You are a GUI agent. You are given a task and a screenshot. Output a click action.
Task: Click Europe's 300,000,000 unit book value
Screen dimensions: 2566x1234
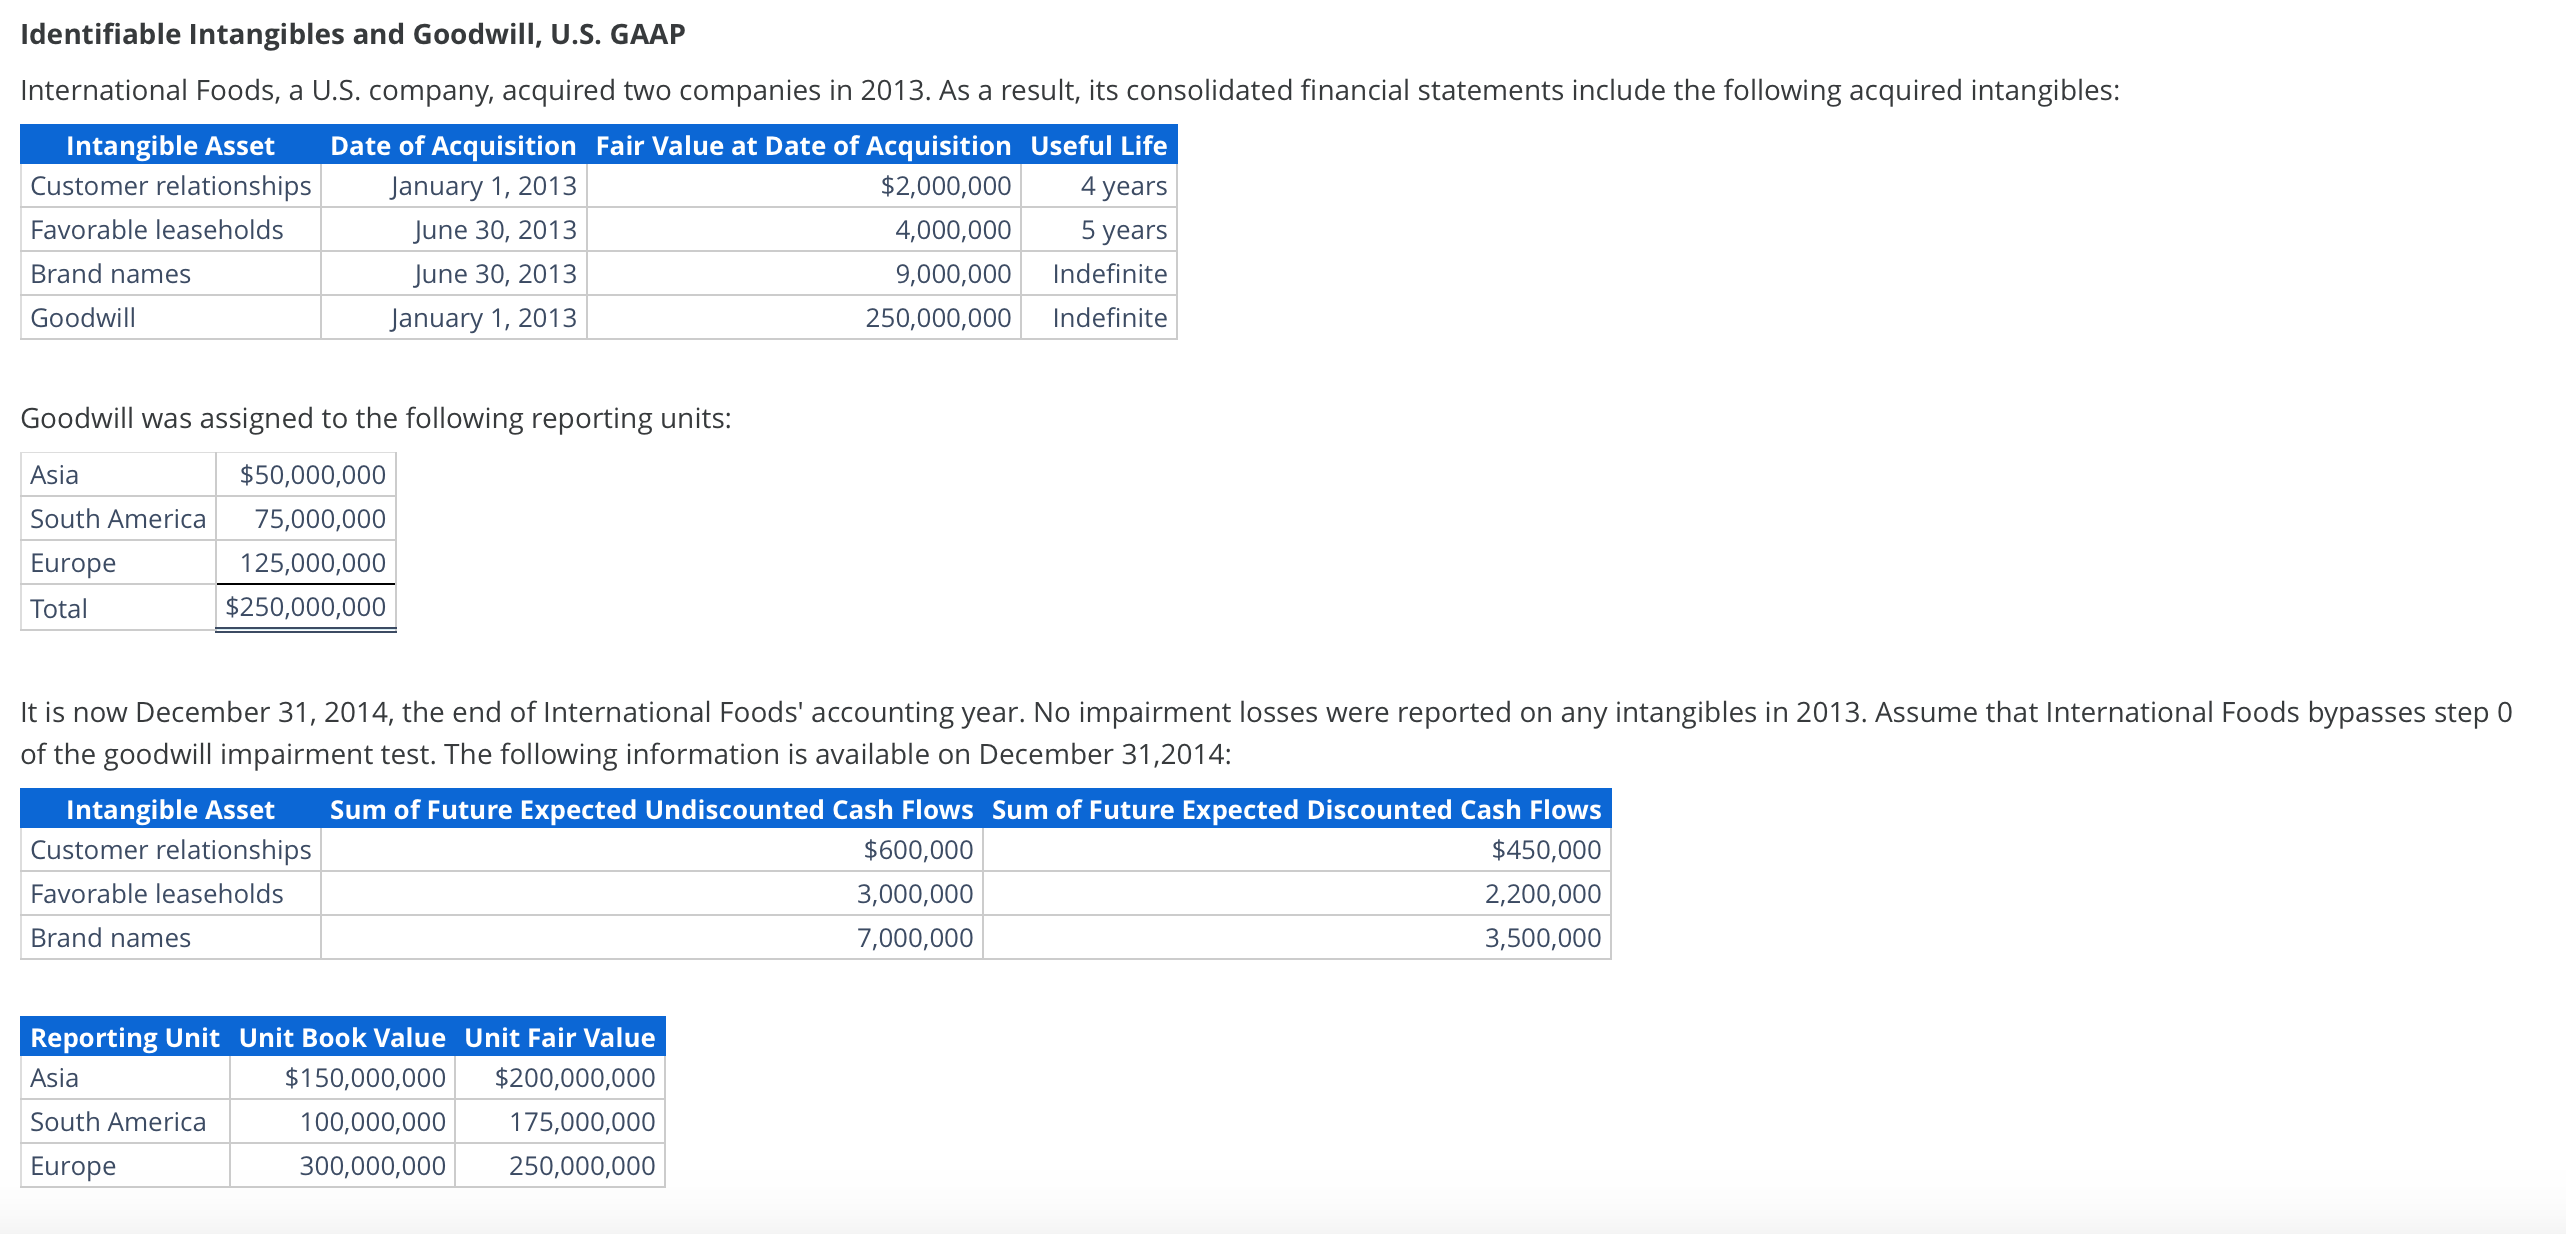coord(372,1166)
